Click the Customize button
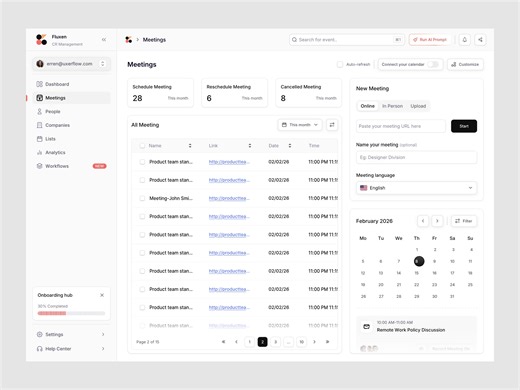The height and width of the screenshot is (390, 520). [x=465, y=64]
